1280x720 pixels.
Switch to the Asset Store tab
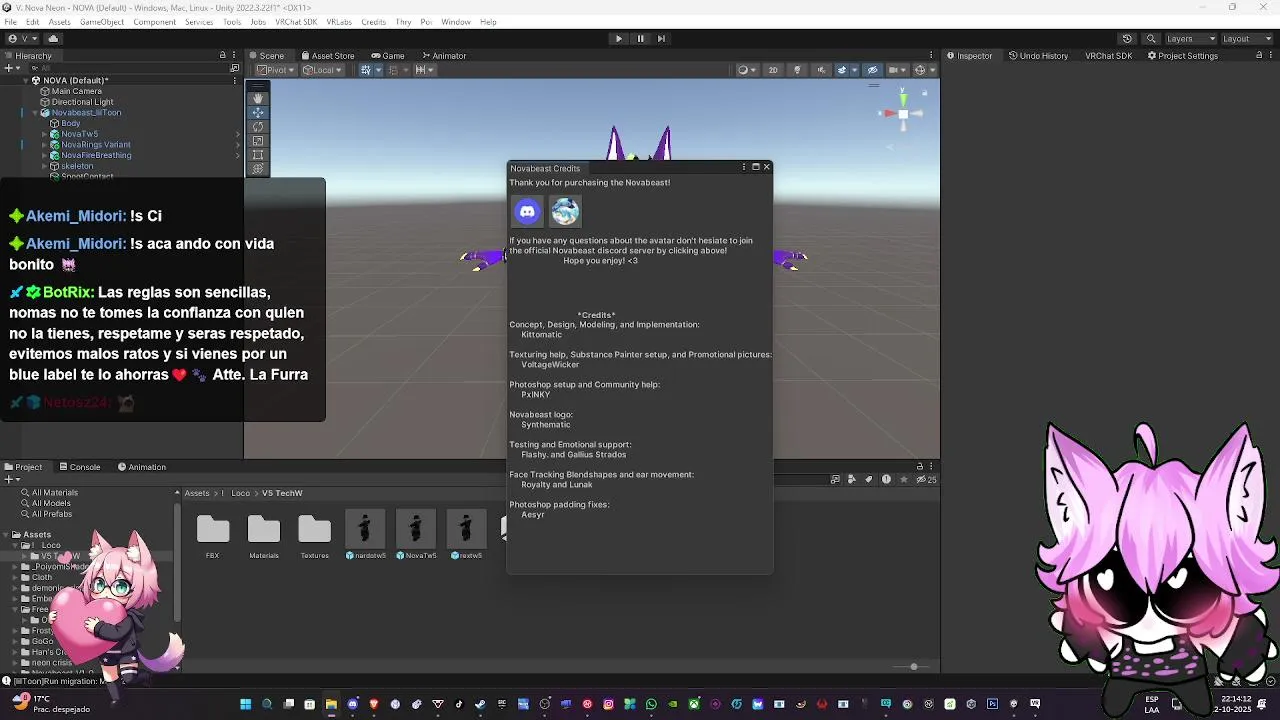click(327, 55)
